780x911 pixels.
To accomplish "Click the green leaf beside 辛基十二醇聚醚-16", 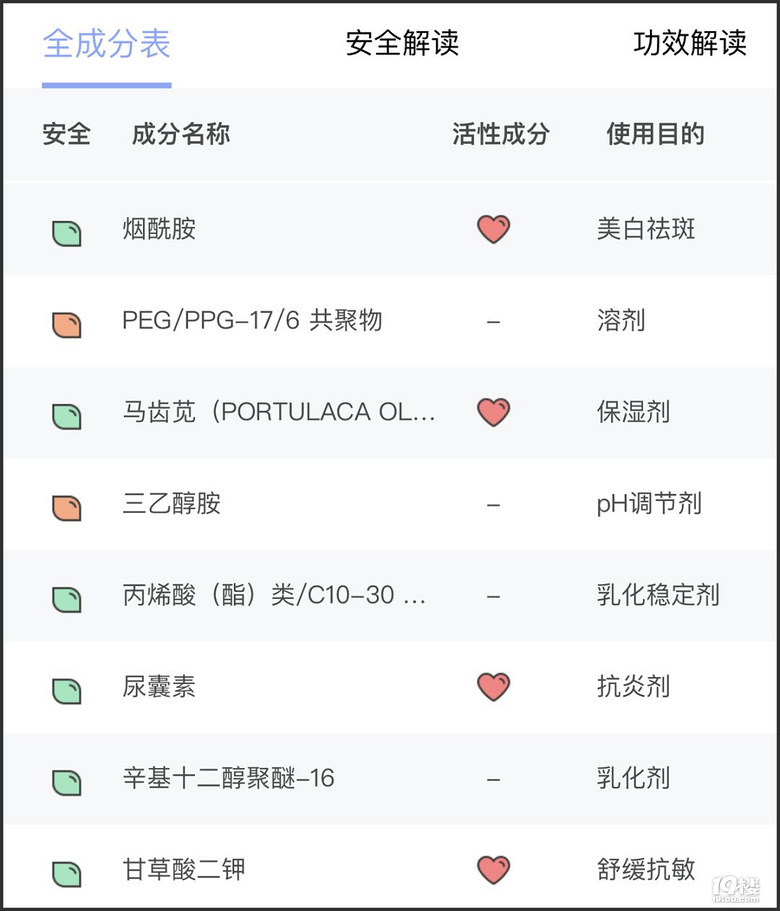I will pos(67,783).
